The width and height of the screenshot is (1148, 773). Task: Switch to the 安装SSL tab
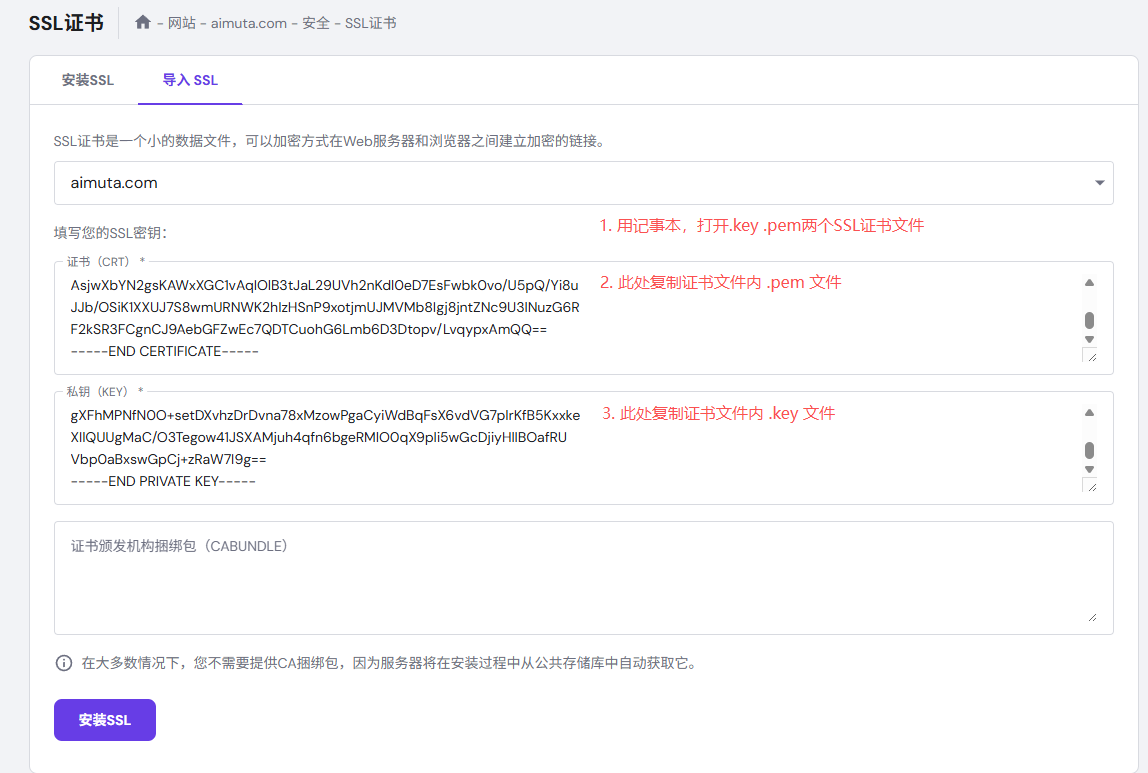pyautogui.click(x=89, y=80)
